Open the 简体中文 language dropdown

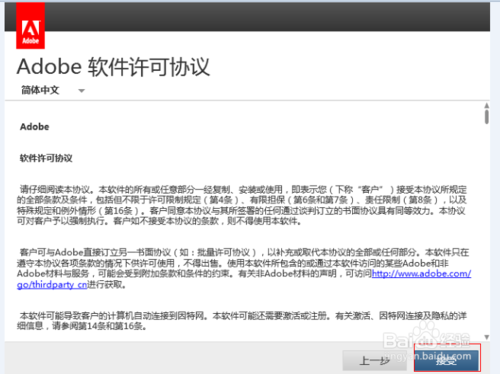click(53, 90)
